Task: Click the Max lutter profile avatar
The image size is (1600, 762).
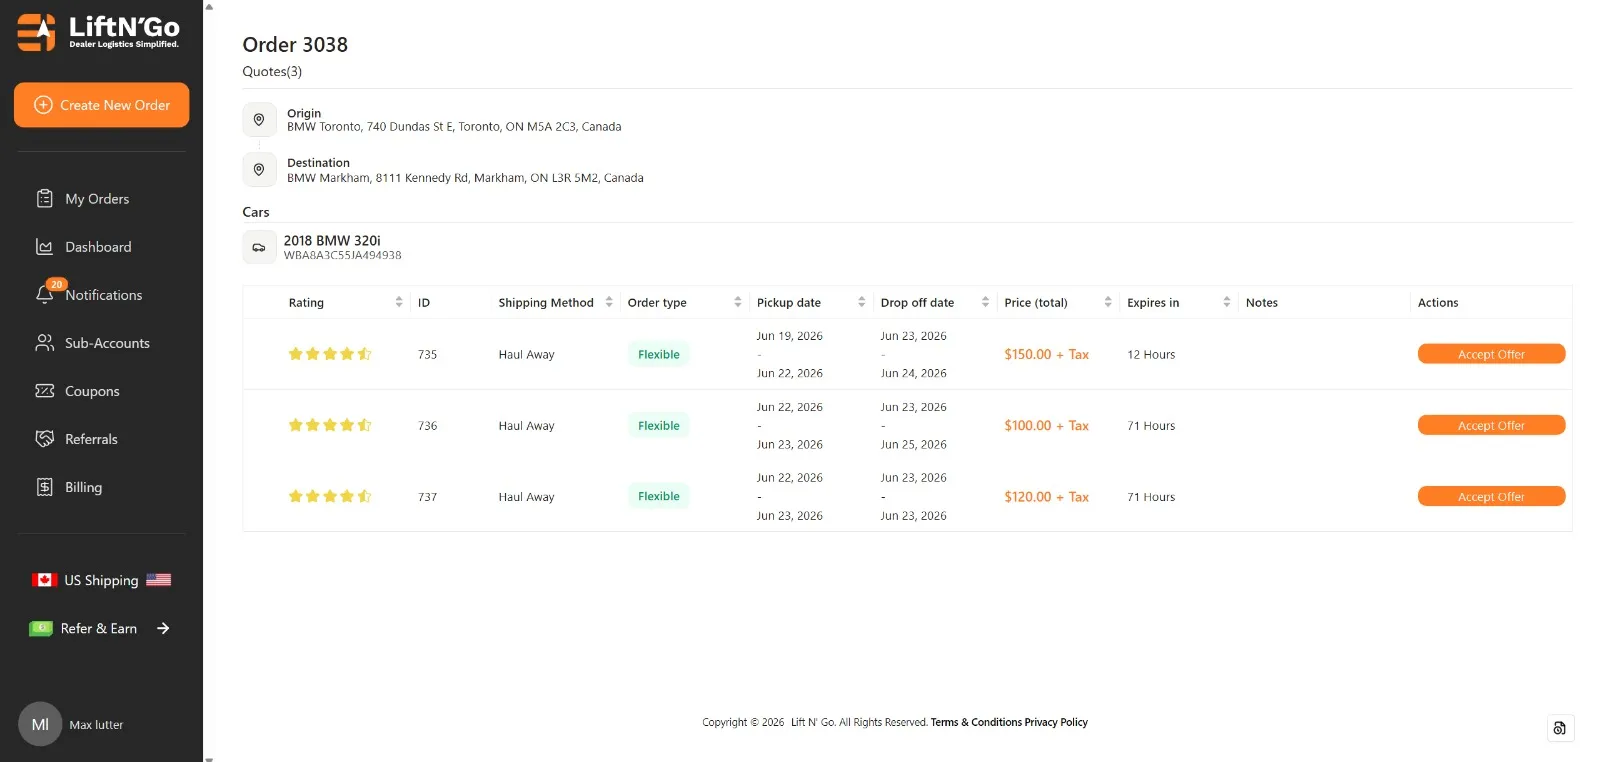Action: point(40,724)
